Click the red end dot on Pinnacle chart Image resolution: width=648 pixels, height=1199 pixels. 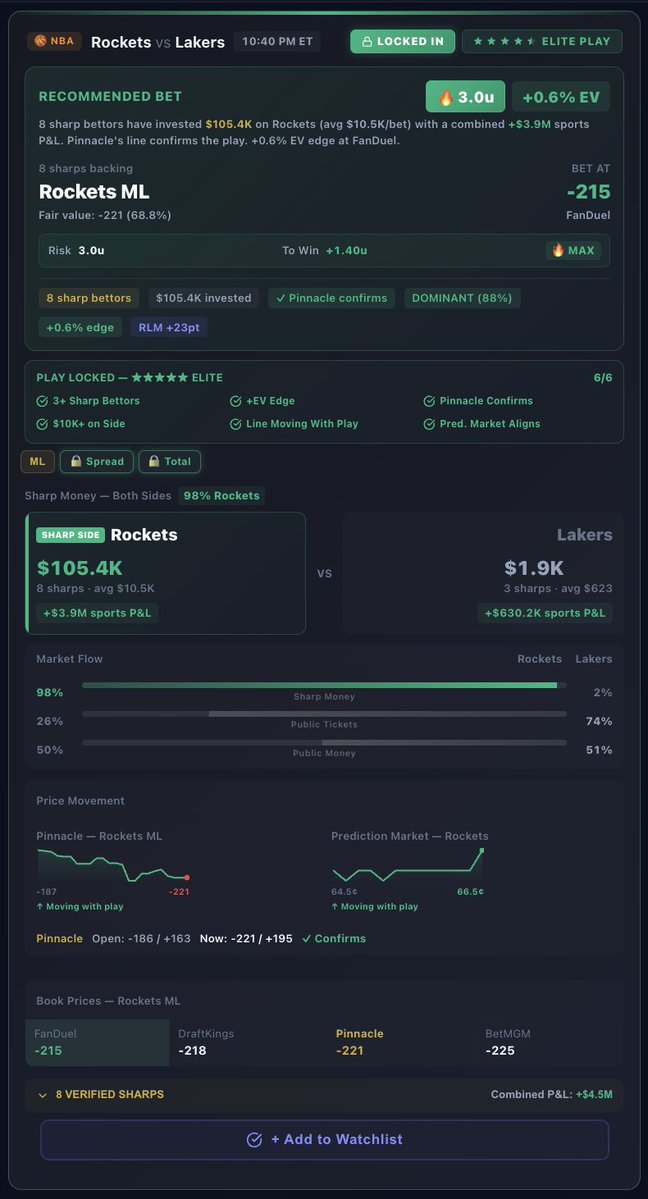pos(187,878)
